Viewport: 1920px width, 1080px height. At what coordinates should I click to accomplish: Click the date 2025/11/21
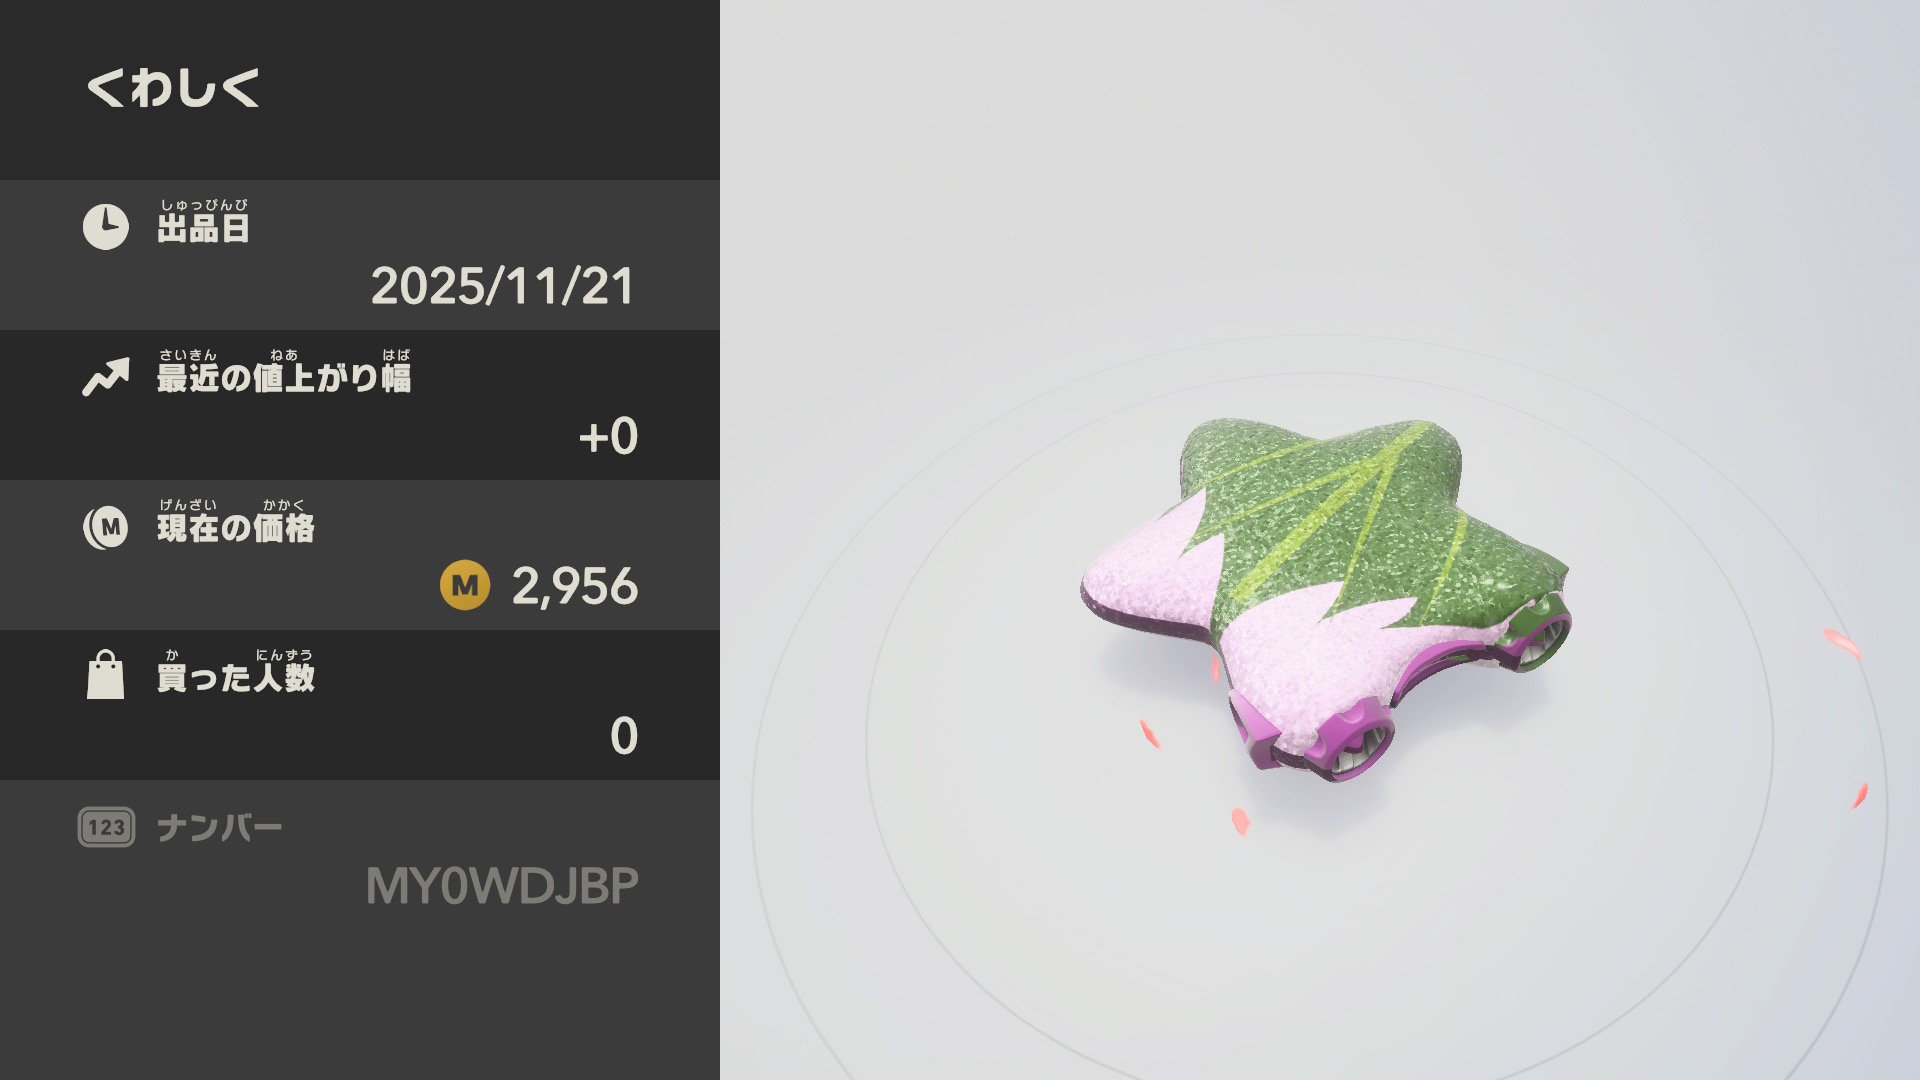(x=502, y=287)
